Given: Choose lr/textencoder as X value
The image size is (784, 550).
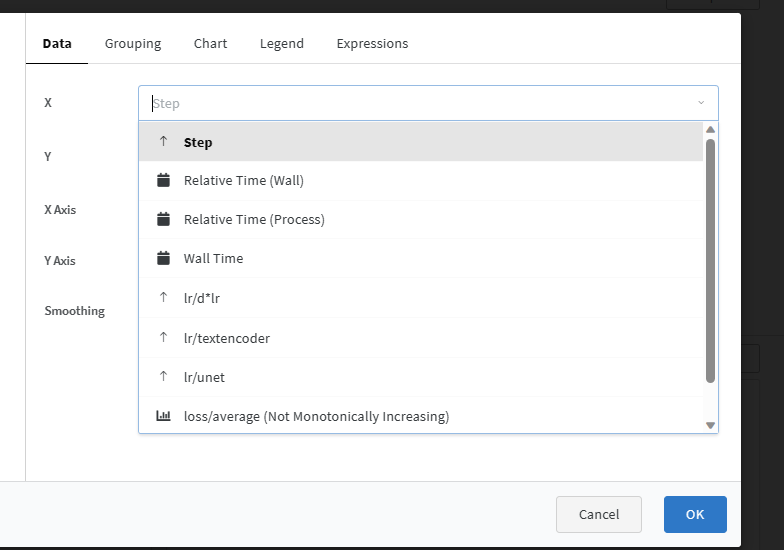Looking at the screenshot, I should click(x=421, y=338).
